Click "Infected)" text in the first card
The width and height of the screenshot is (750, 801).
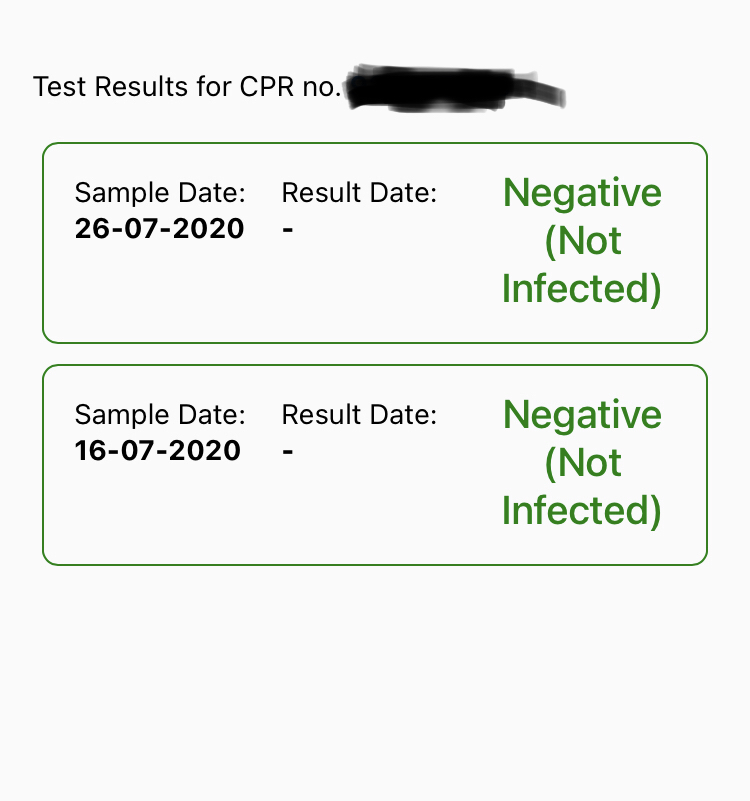pyautogui.click(x=582, y=289)
